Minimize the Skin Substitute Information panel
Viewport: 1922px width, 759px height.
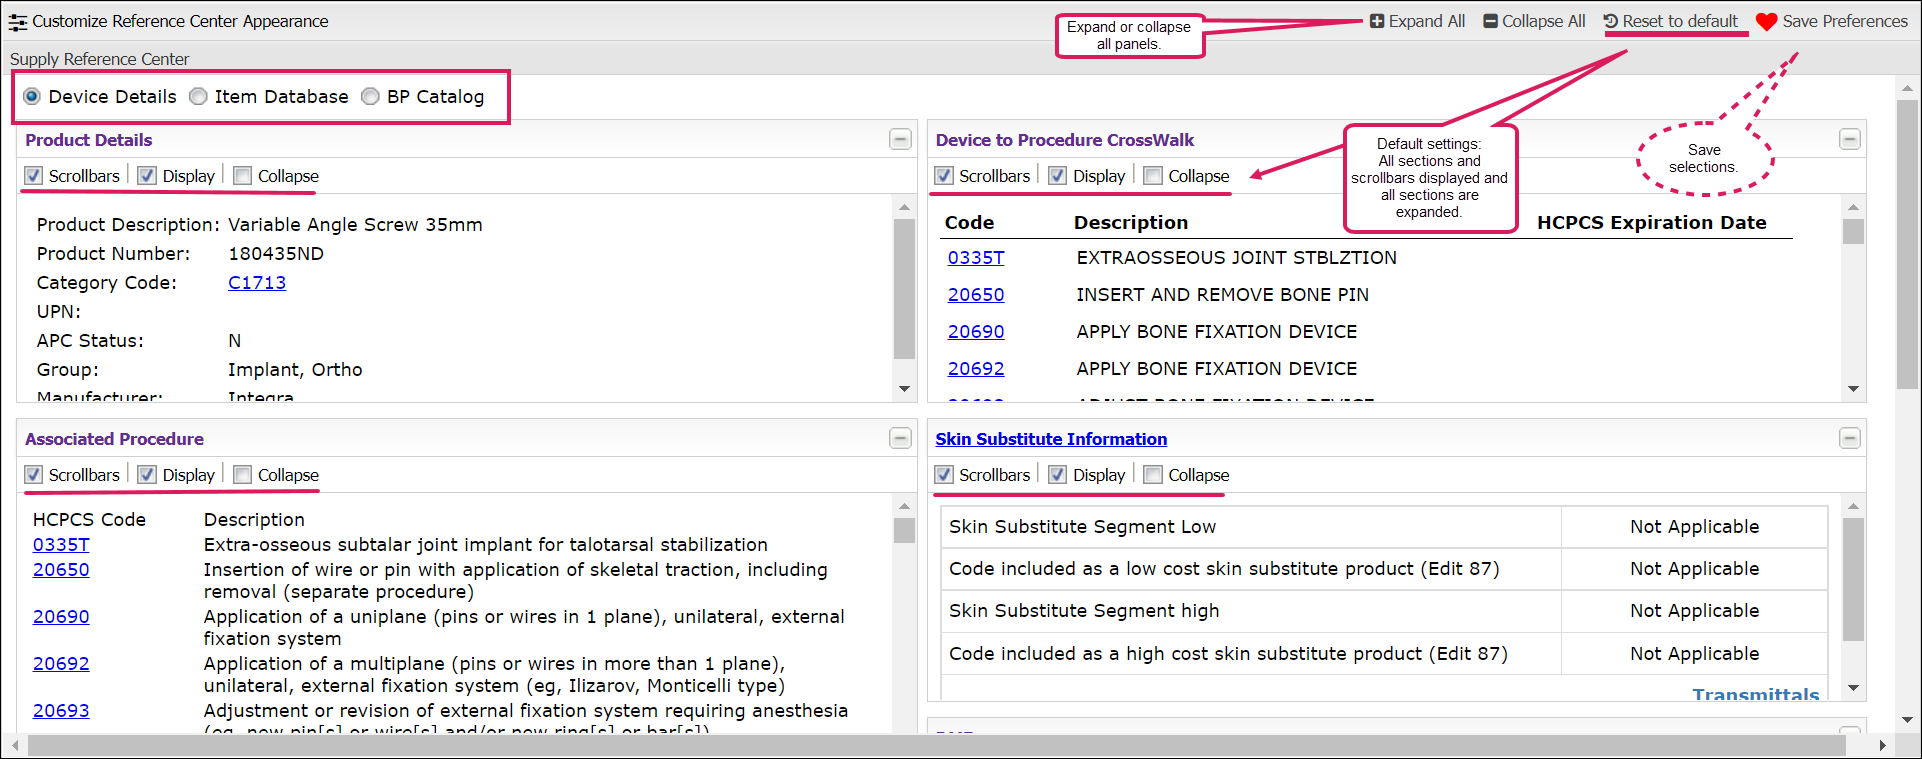pos(1849,439)
